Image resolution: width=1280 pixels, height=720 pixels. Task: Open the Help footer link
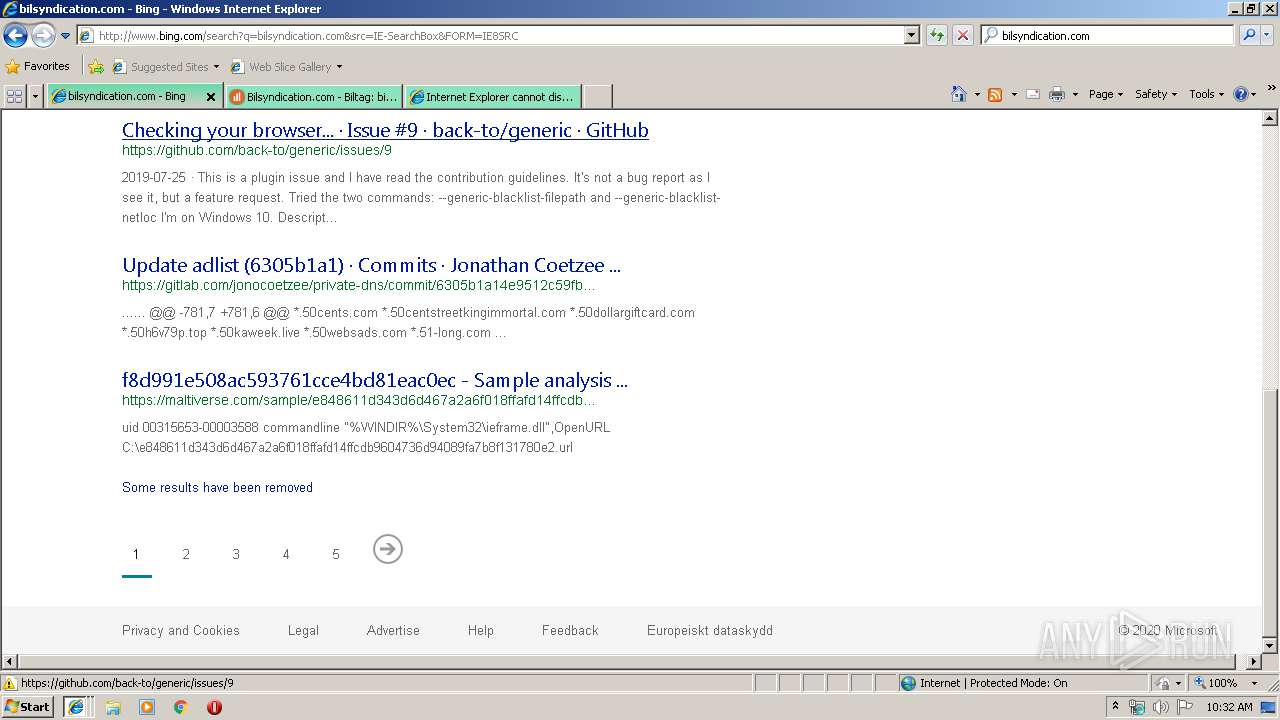coord(481,630)
